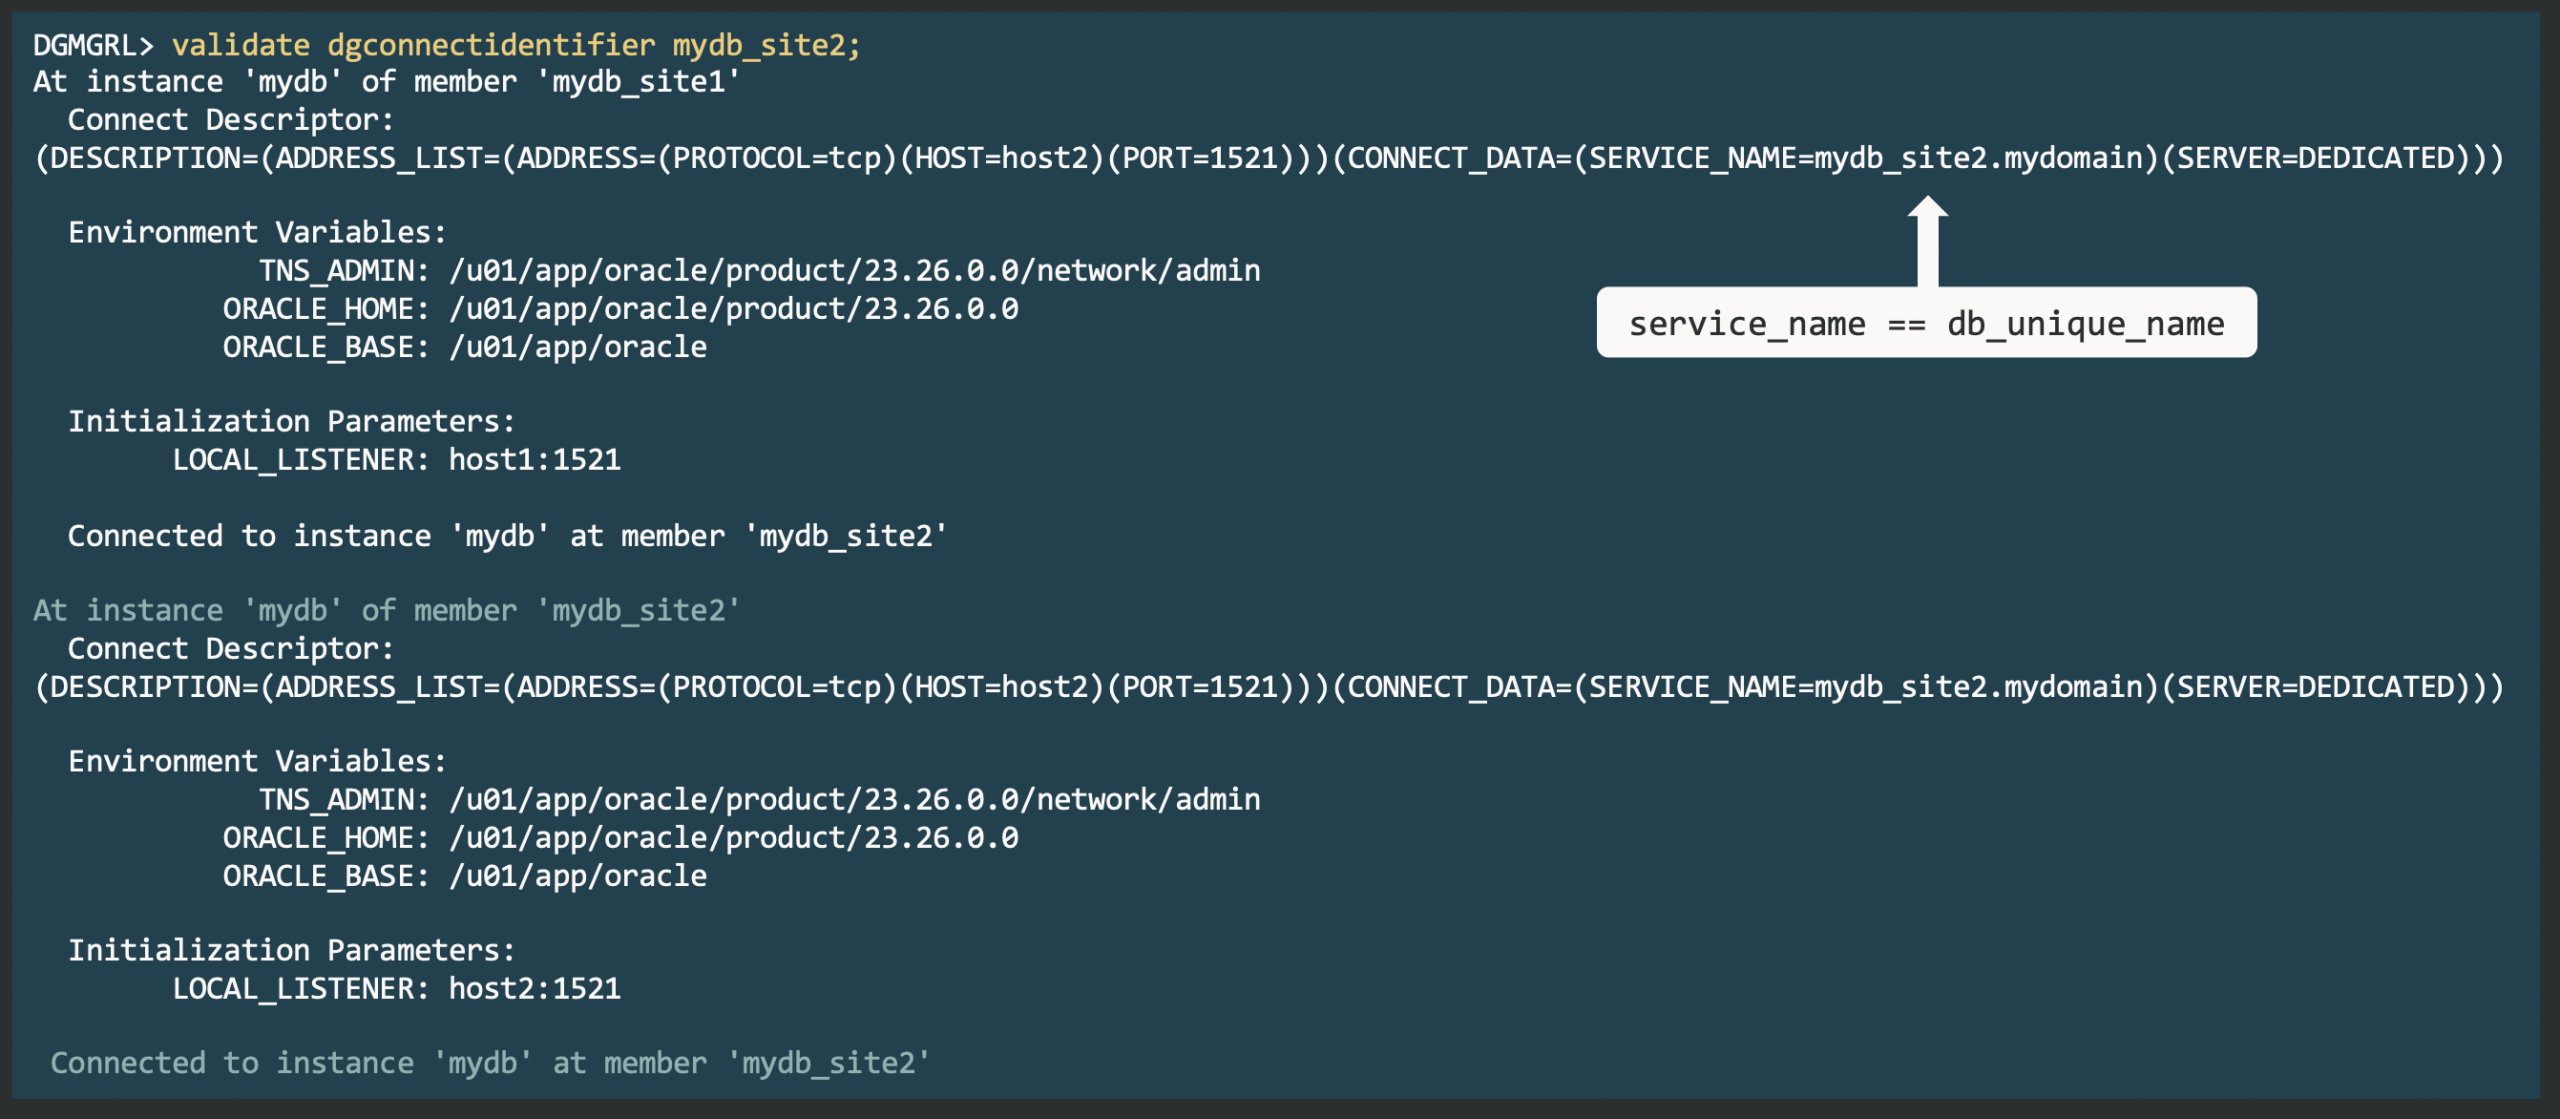
Task: Click first ORACLE_HOME path line
Action: tap(620, 309)
